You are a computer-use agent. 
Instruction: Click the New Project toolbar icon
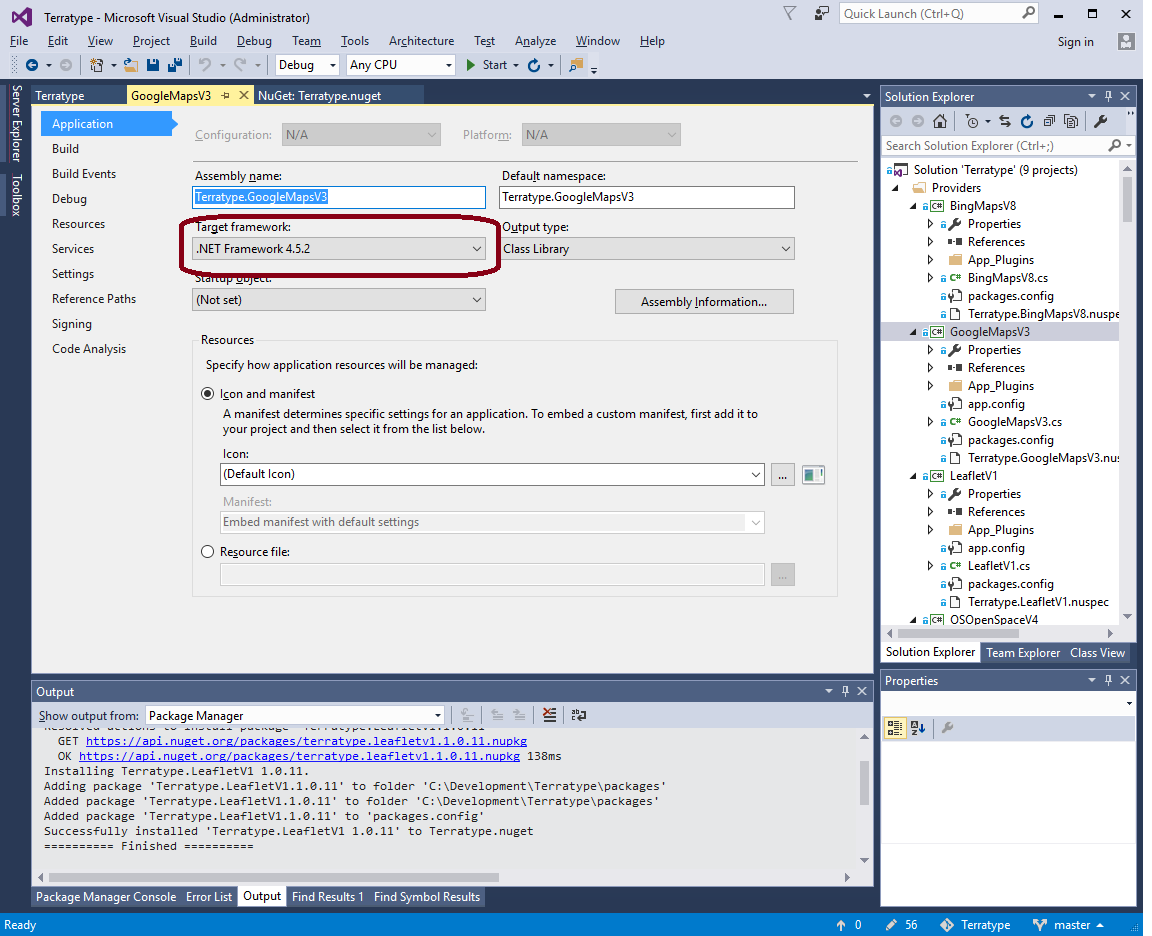tap(96, 65)
